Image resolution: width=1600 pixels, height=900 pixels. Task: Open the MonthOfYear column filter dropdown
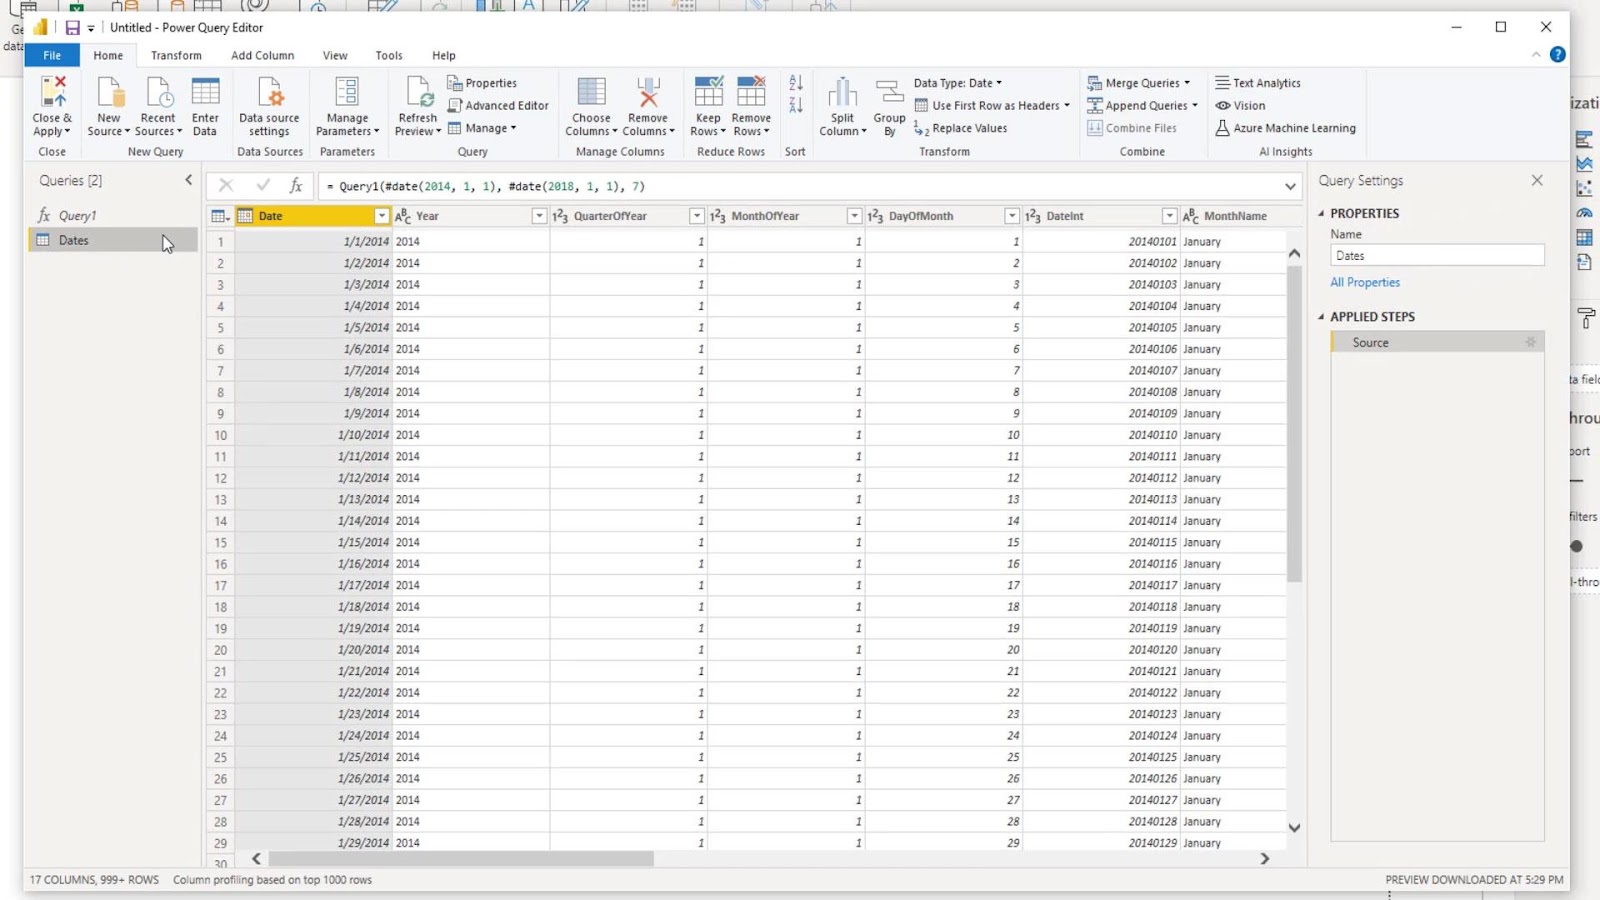point(854,216)
